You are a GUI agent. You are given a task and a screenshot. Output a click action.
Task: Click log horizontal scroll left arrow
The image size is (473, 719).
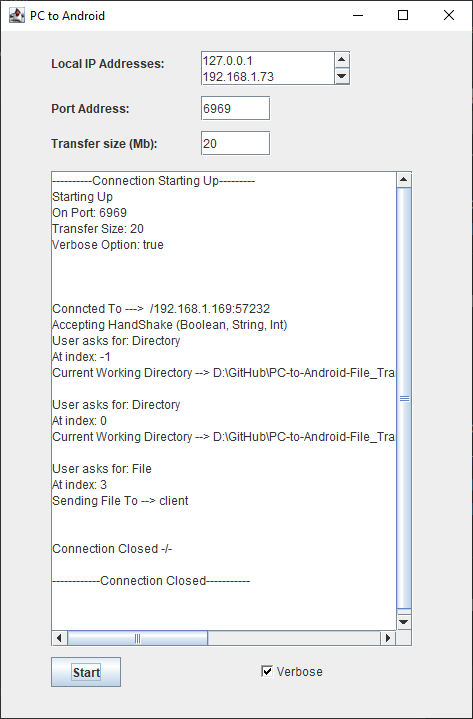pyautogui.click(x=59, y=637)
